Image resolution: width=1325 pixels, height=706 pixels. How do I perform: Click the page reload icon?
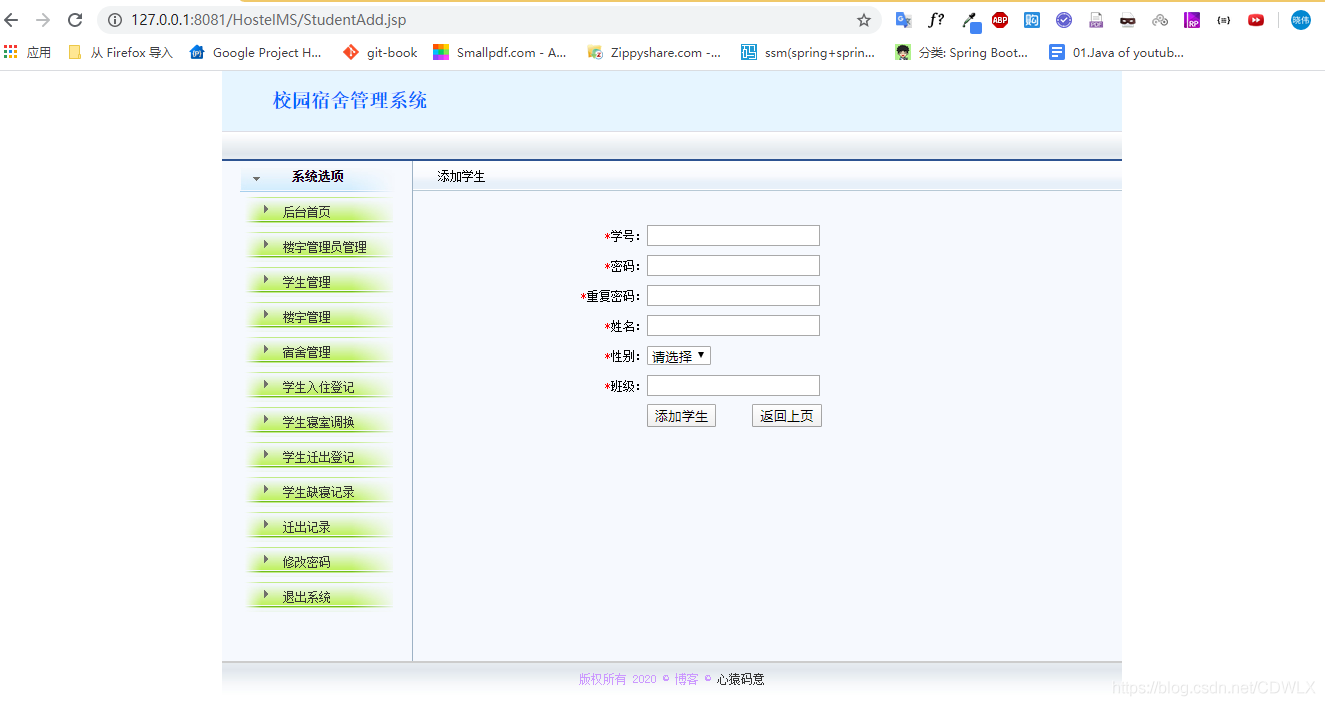point(75,19)
